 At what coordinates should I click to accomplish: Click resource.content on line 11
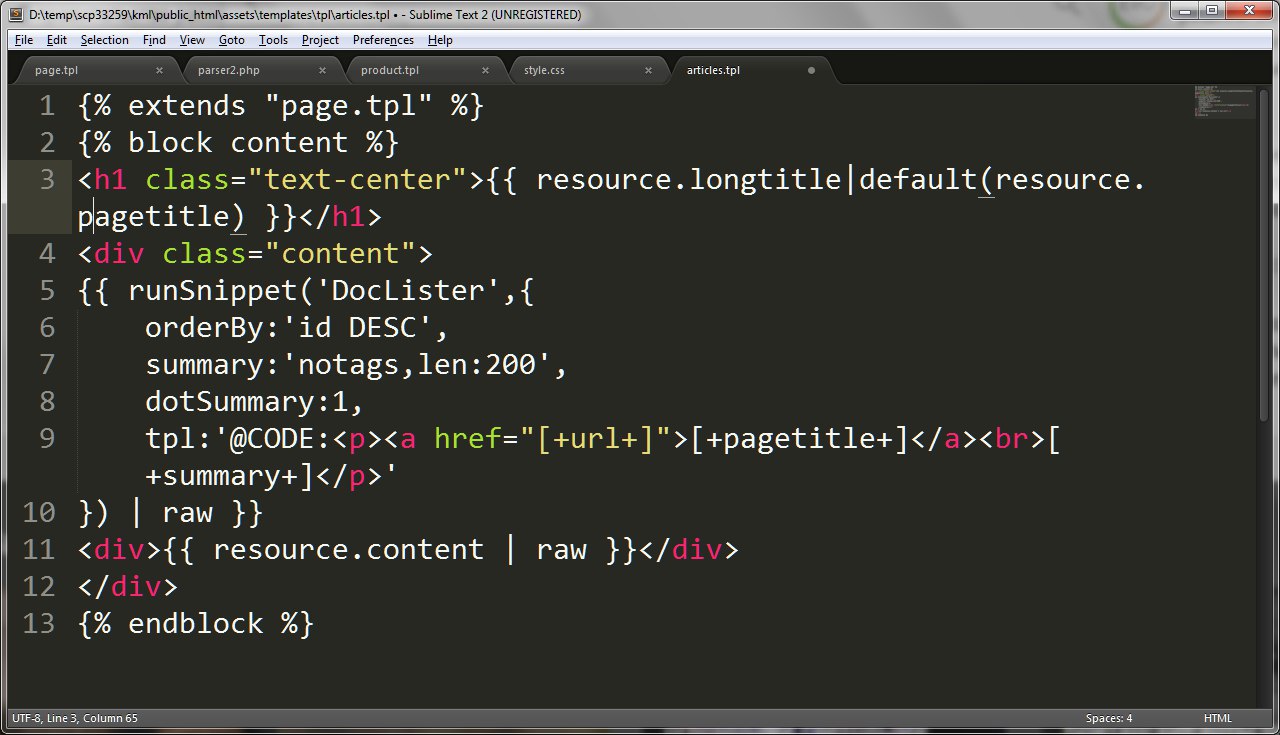pyautogui.click(x=348, y=550)
